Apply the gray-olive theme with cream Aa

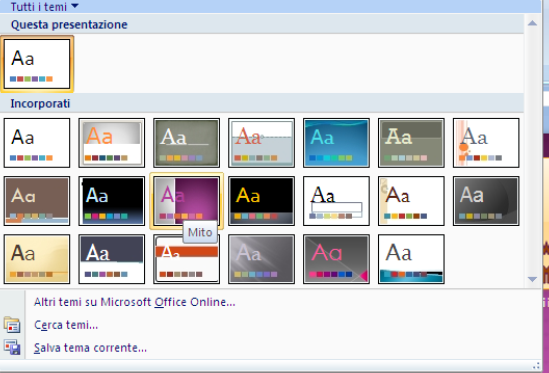[411, 143]
